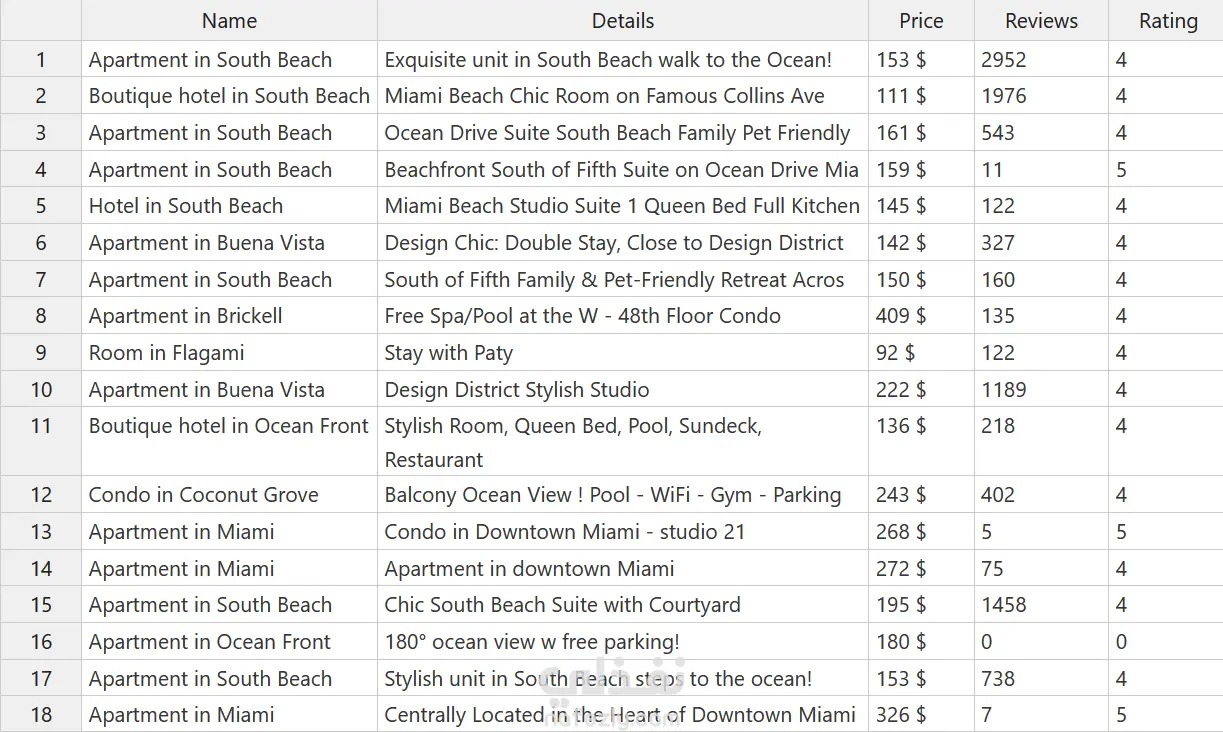The width and height of the screenshot is (1223, 732).
Task: Select the 1189 reviews cell
Action: pyautogui.click(x=1004, y=390)
